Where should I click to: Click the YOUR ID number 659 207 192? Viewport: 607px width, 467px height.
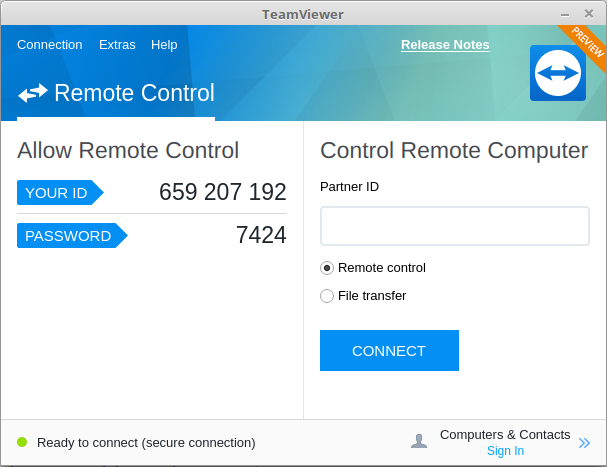tap(223, 192)
